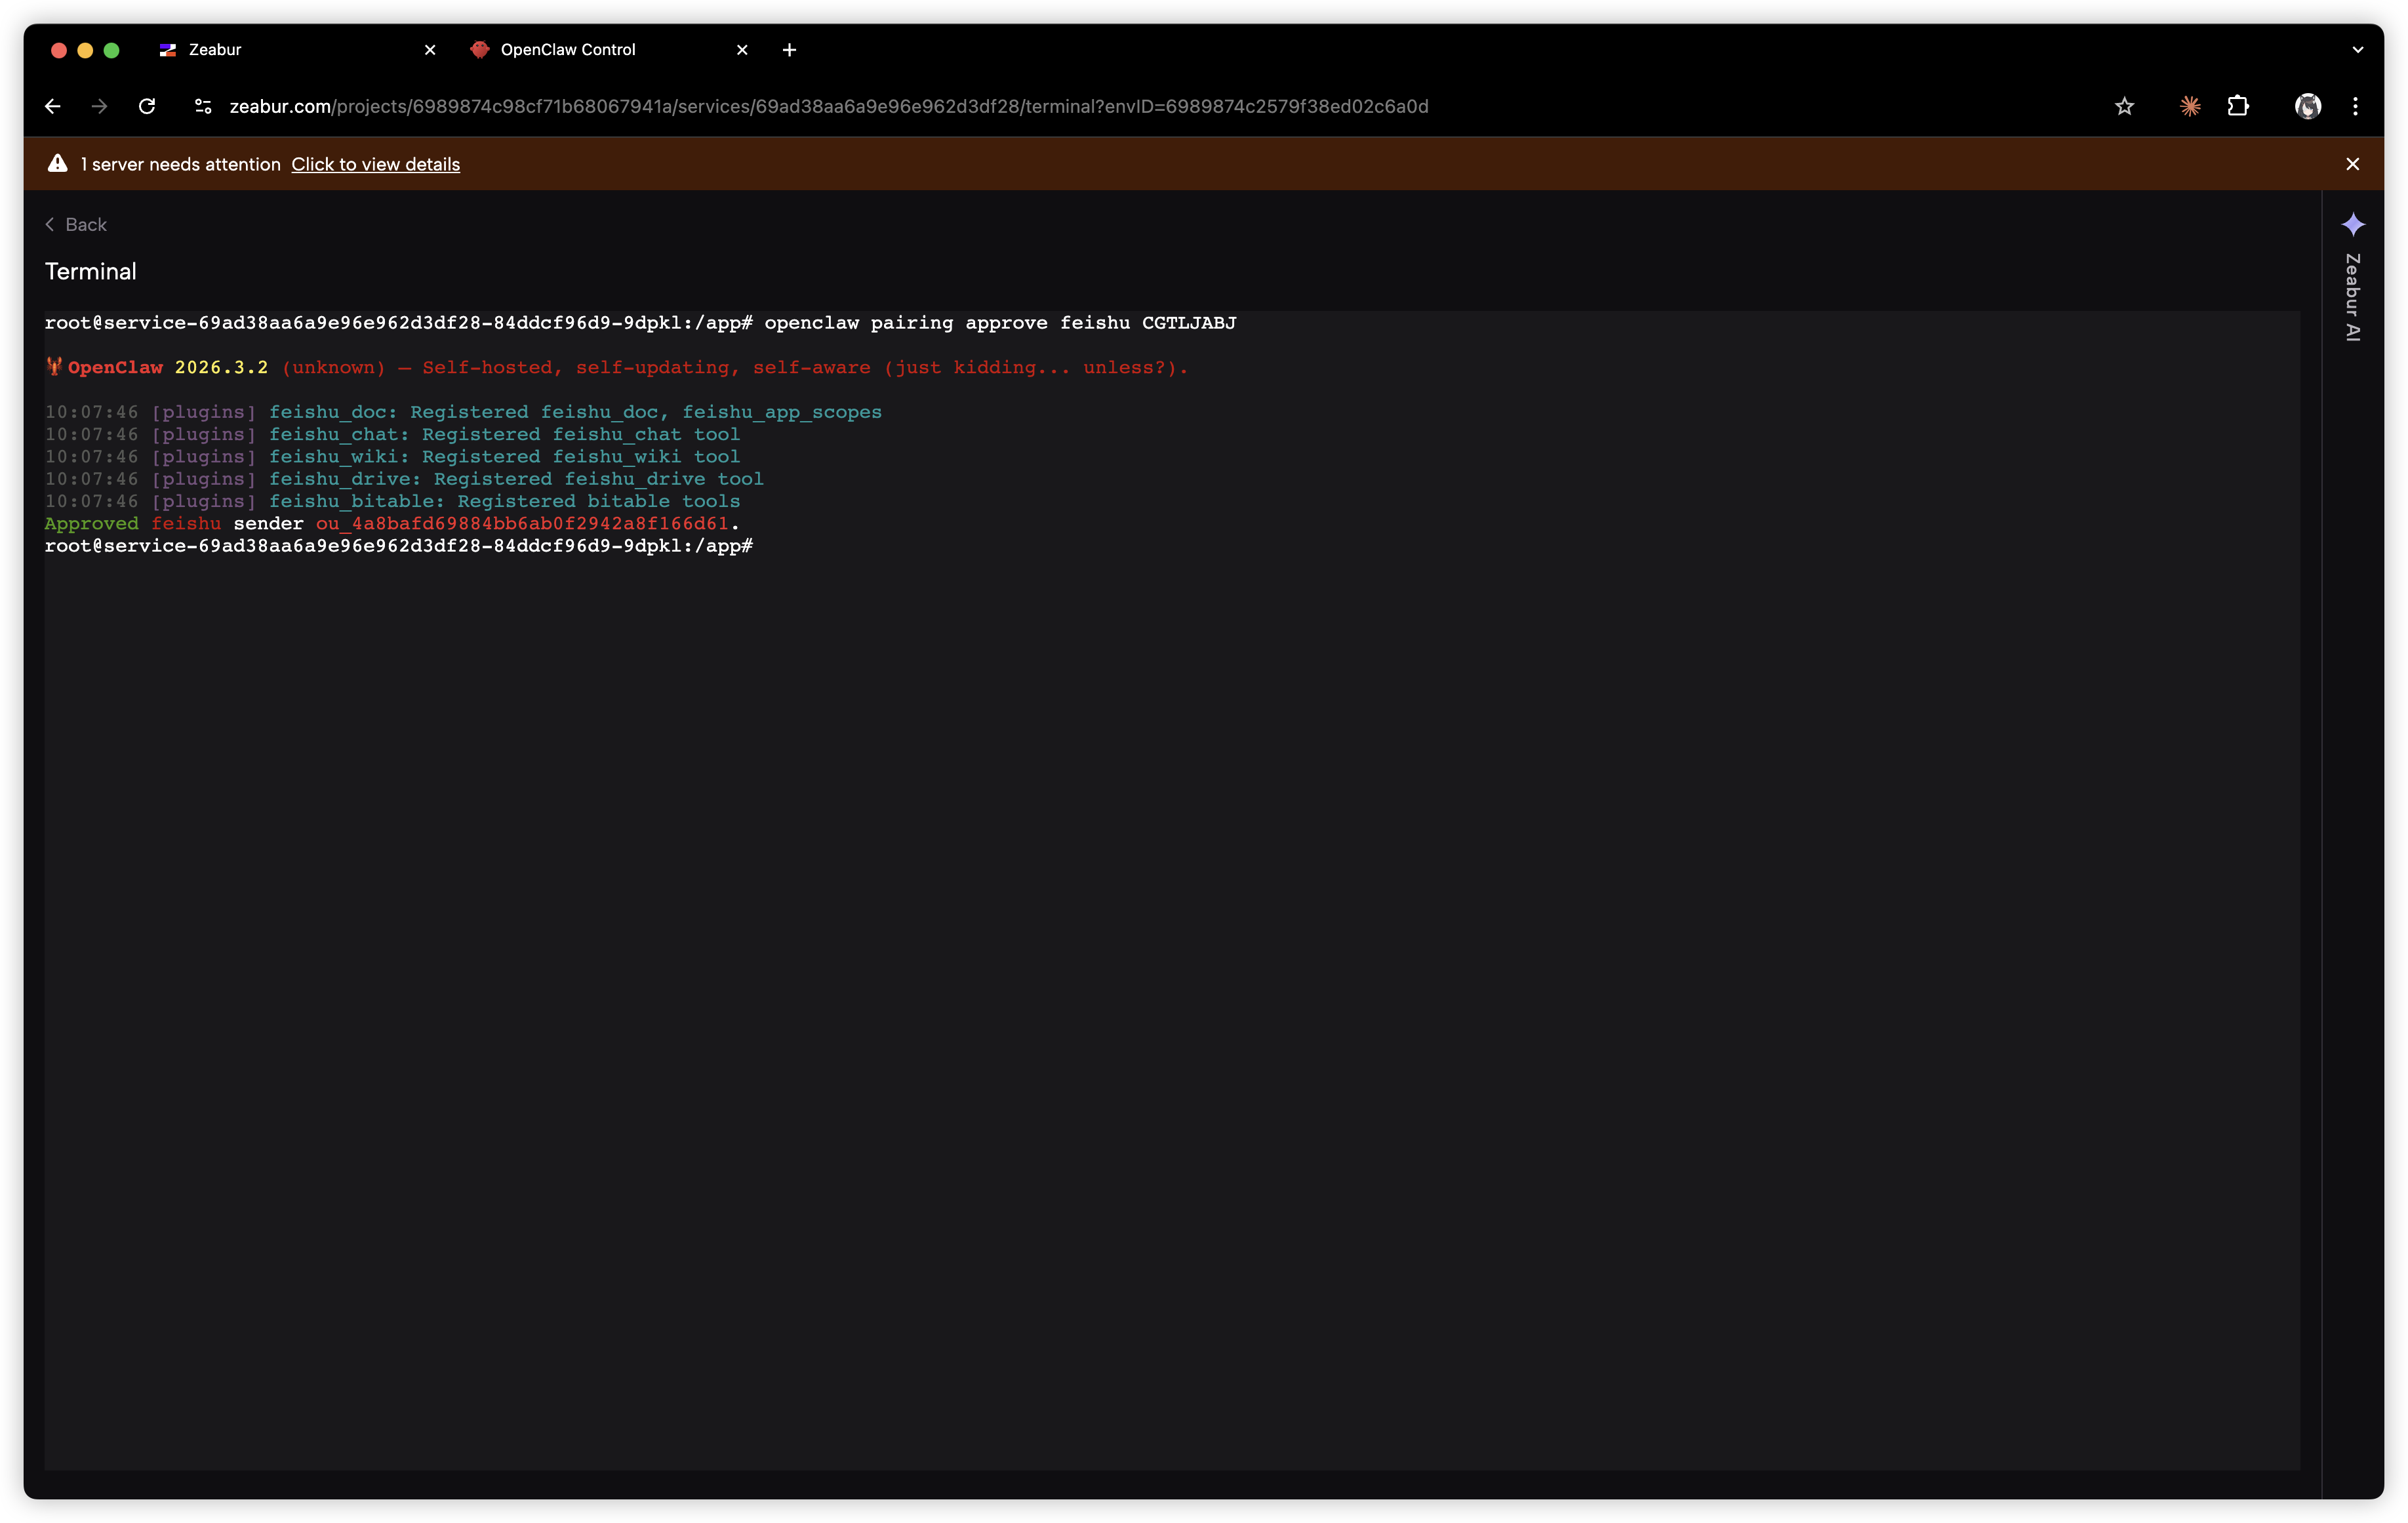Click the site info icon in address bar

(203, 106)
